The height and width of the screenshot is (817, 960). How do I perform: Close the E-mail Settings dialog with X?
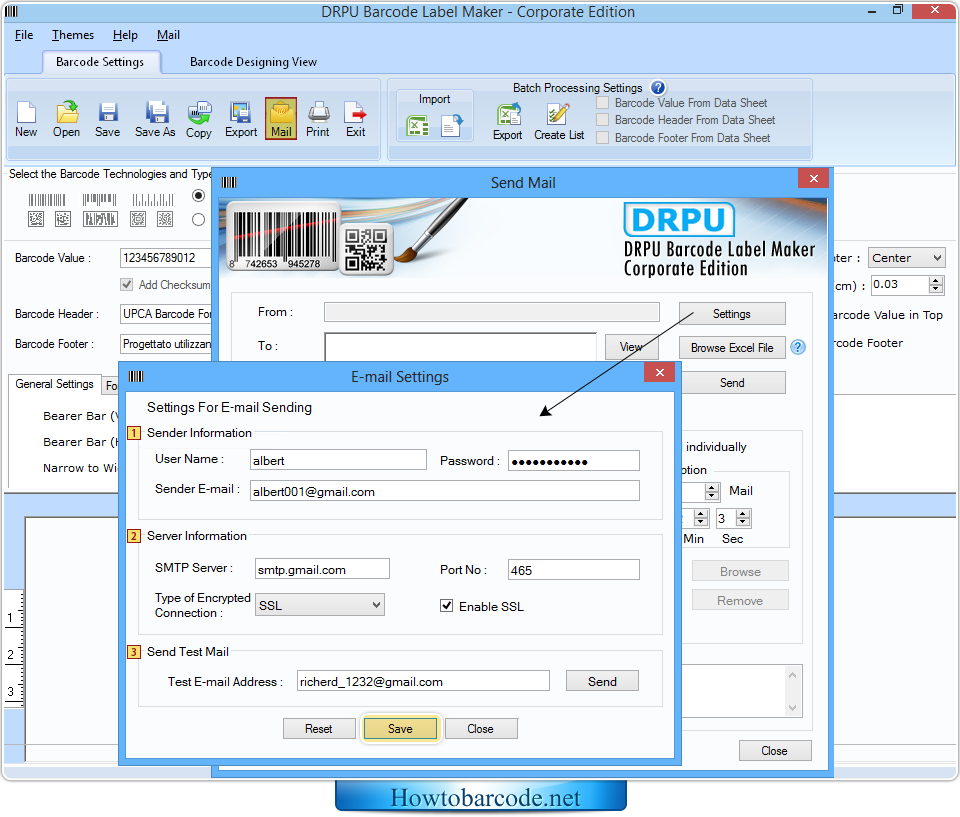(659, 372)
